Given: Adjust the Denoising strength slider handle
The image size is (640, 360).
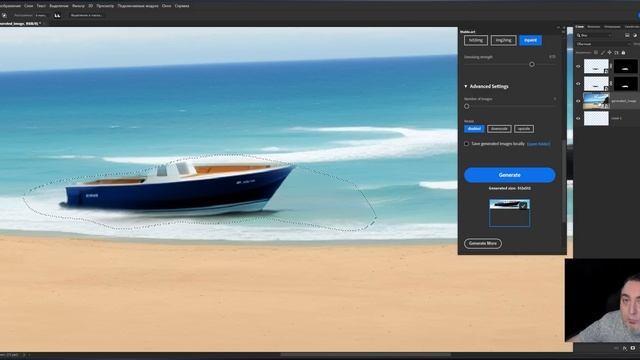Looking at the screenshot, I should [531, 64].
